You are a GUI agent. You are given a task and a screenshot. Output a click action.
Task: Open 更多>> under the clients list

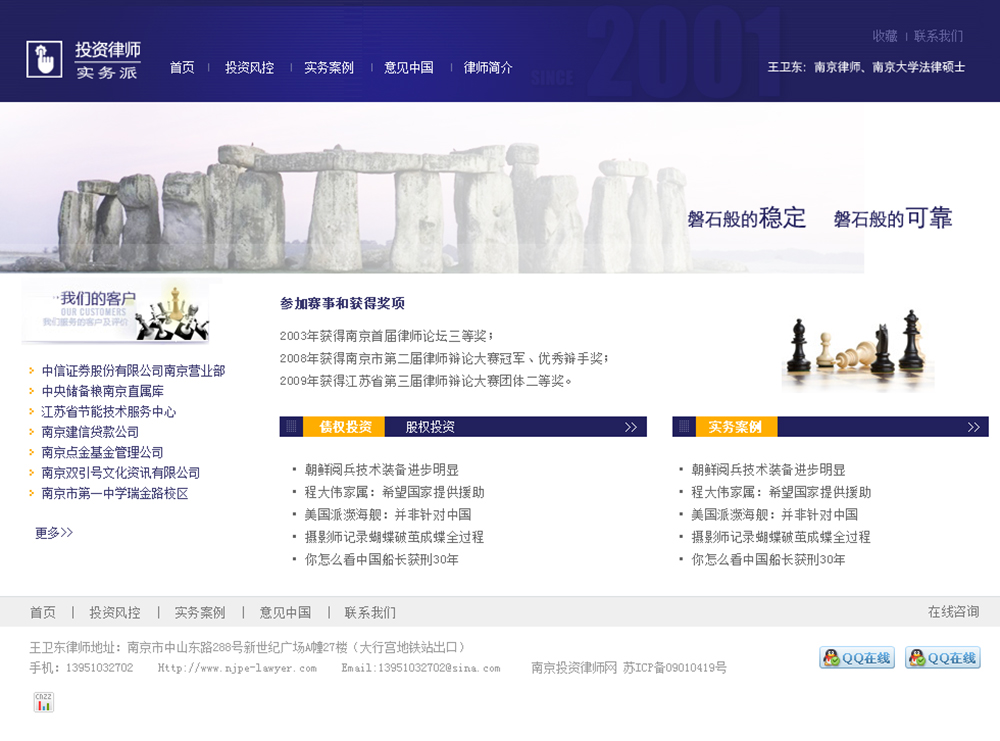click(x=54, y=533)
